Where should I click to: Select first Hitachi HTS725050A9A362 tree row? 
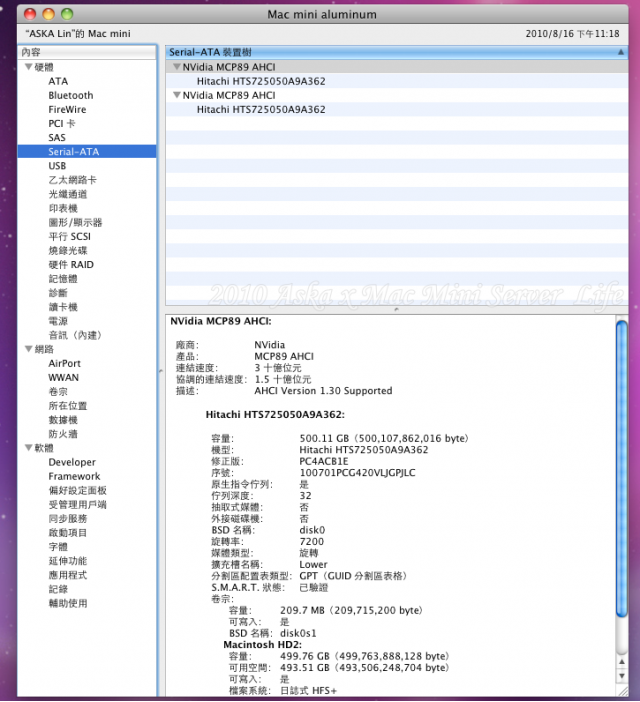pos(397,81)
